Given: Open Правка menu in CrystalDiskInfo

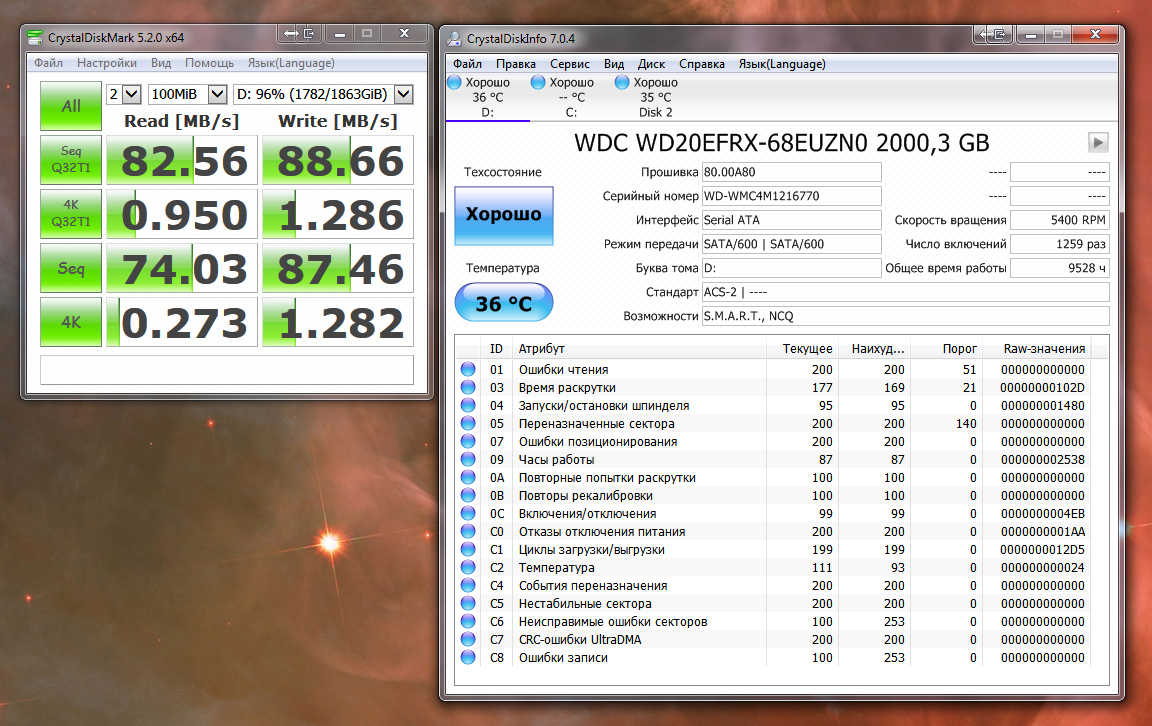Looking at the screenshot, I should [x=516, y=64].
